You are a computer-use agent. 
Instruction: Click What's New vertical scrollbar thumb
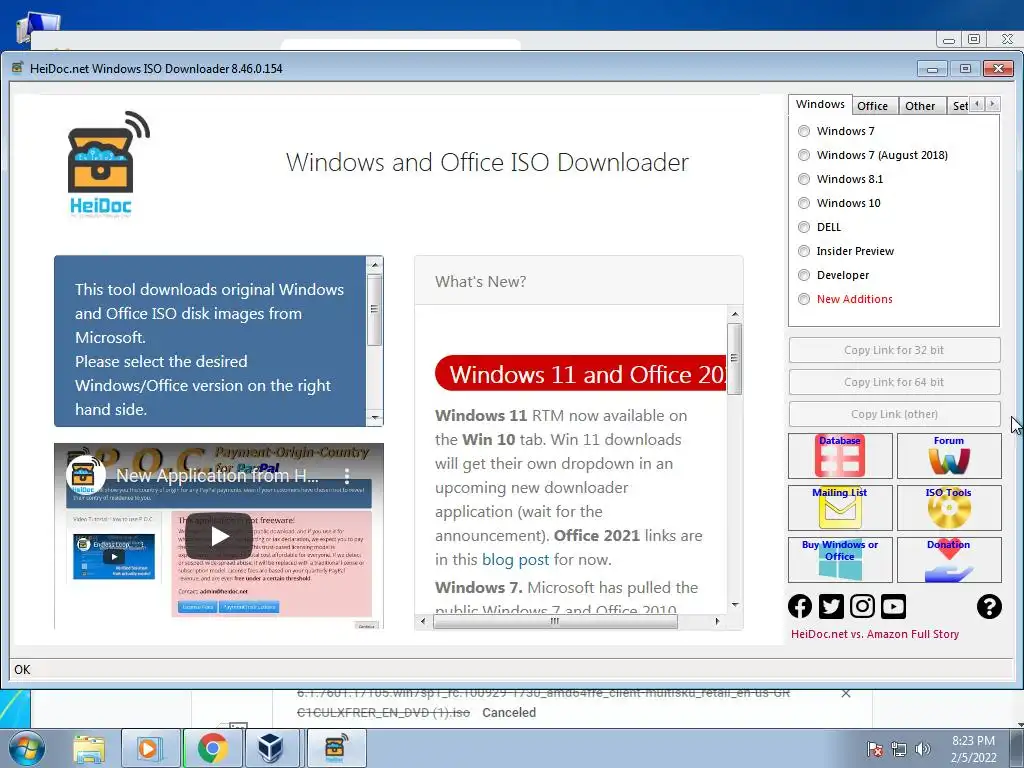[x=735, y=359]
